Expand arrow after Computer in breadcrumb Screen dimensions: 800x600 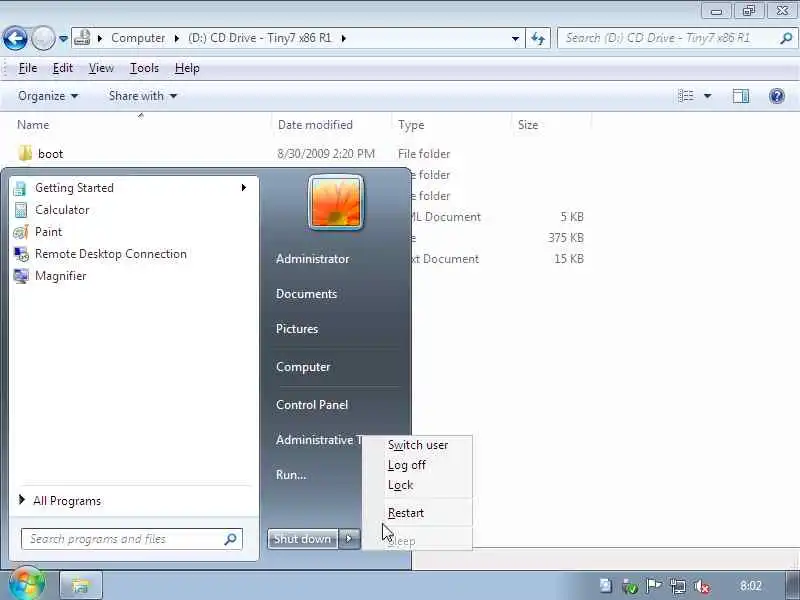[177, 38]
